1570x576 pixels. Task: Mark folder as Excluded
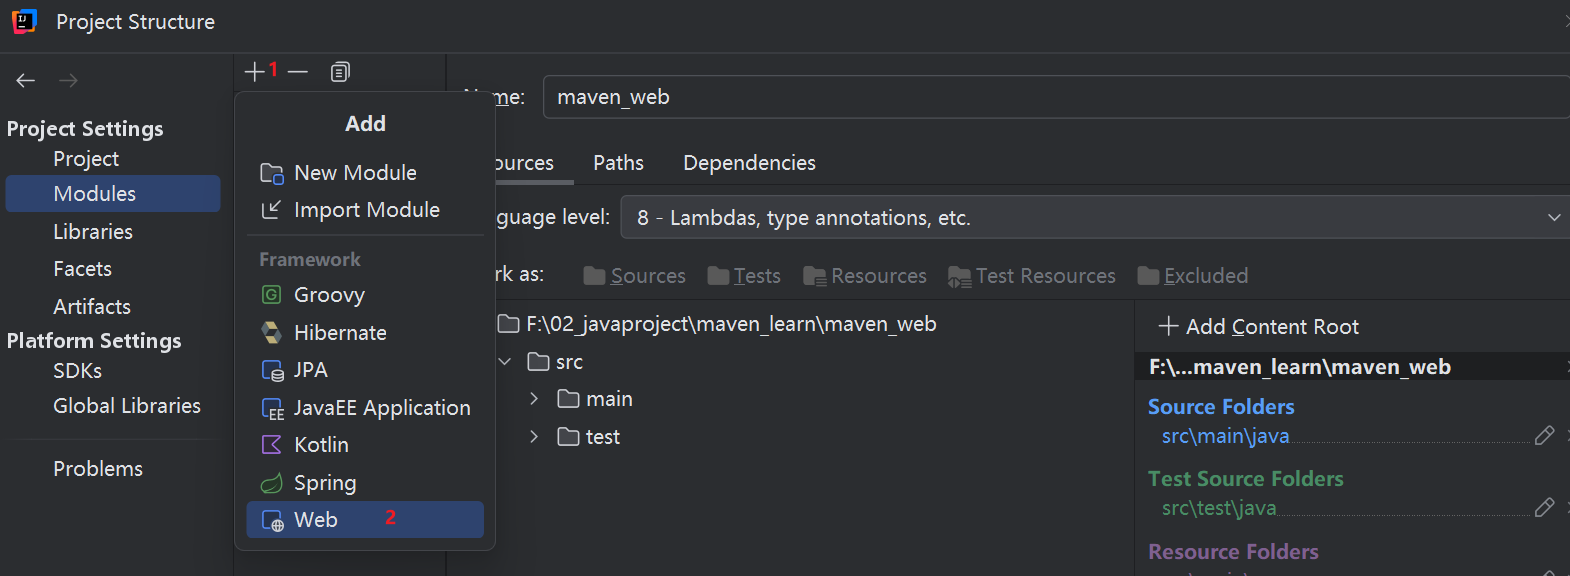pyautogui.click(x=1193, y=276)
